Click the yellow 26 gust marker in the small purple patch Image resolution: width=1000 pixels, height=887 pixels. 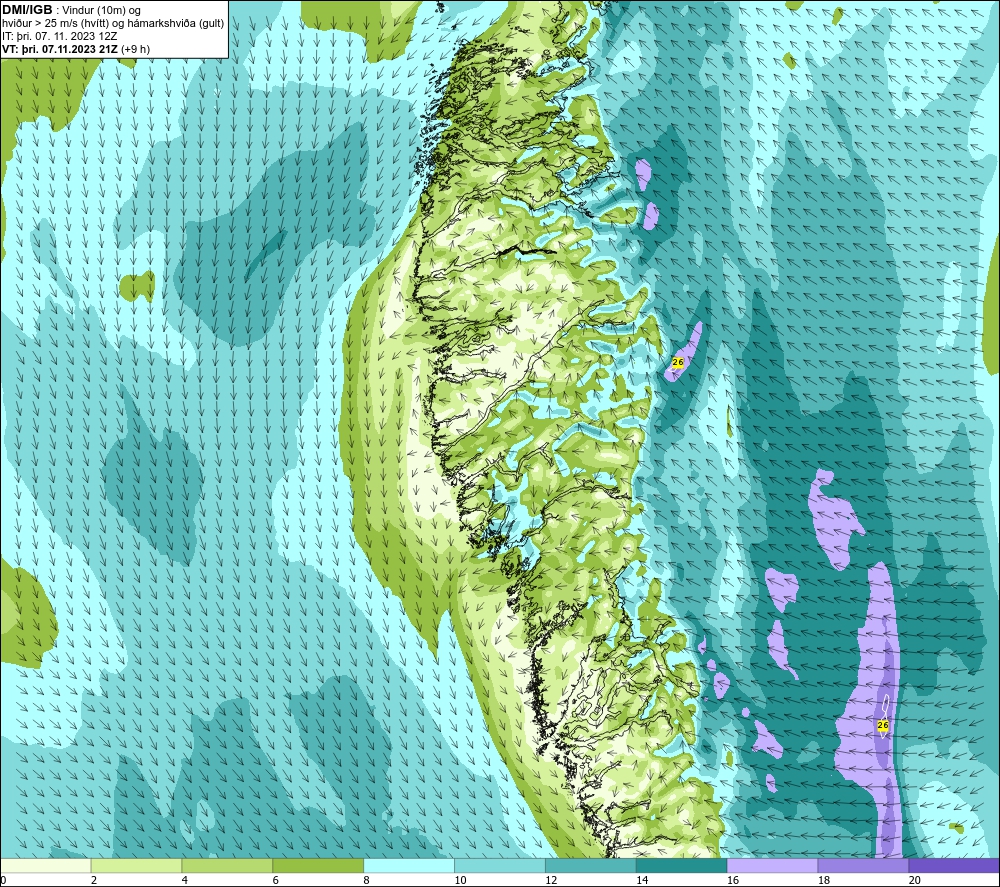[x=678, y=362]
